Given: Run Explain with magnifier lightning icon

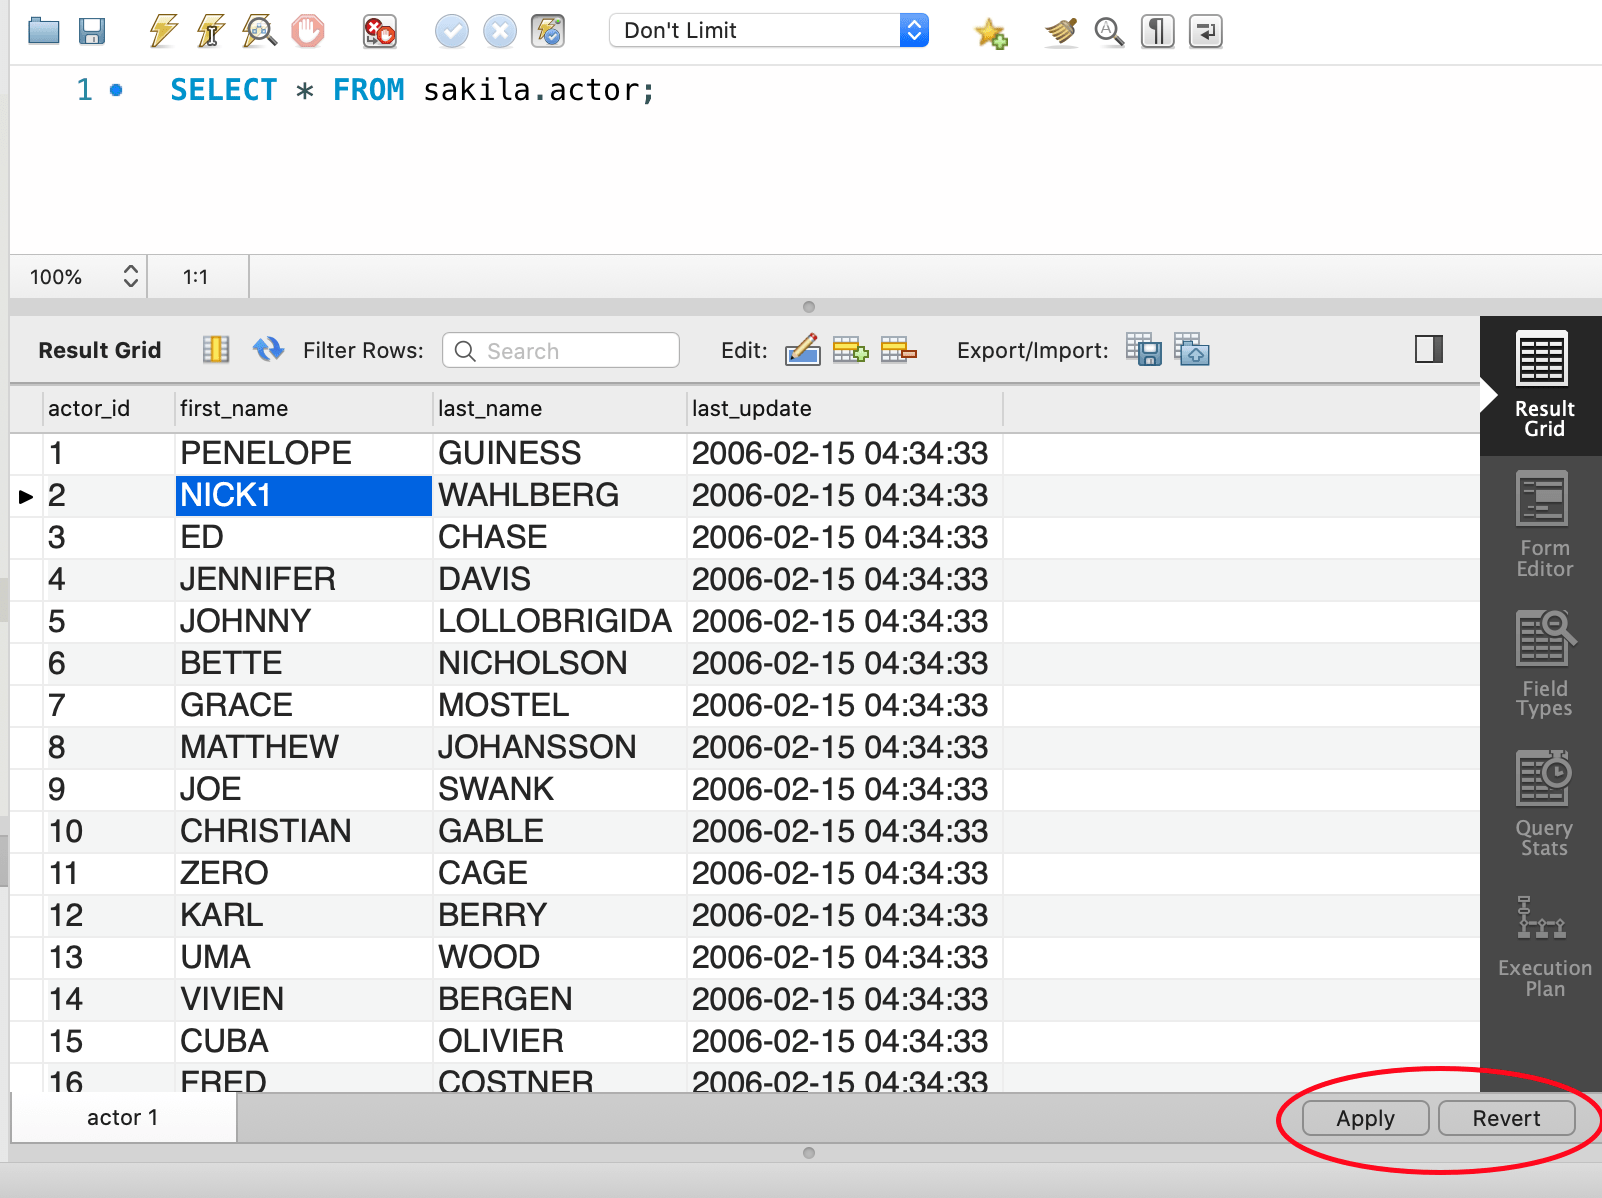Looking at the screenshot, I should pyautogui.click(x=259, y=31).
